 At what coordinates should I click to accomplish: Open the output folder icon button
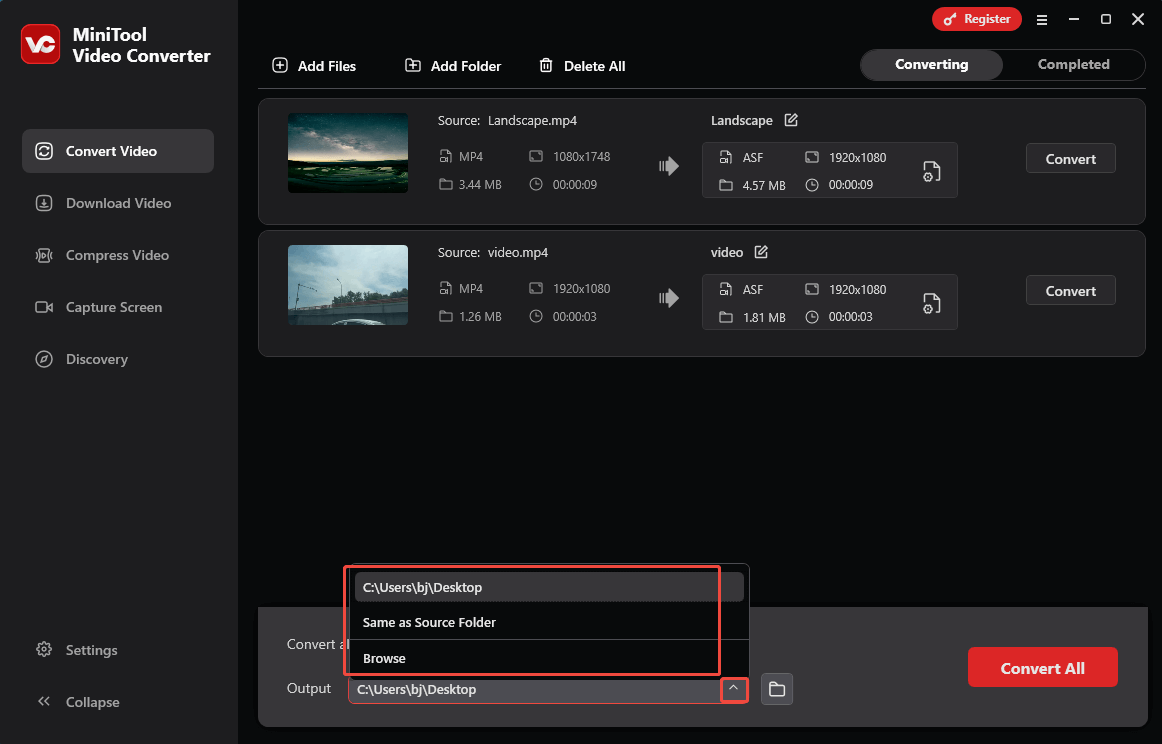[777, 689]
